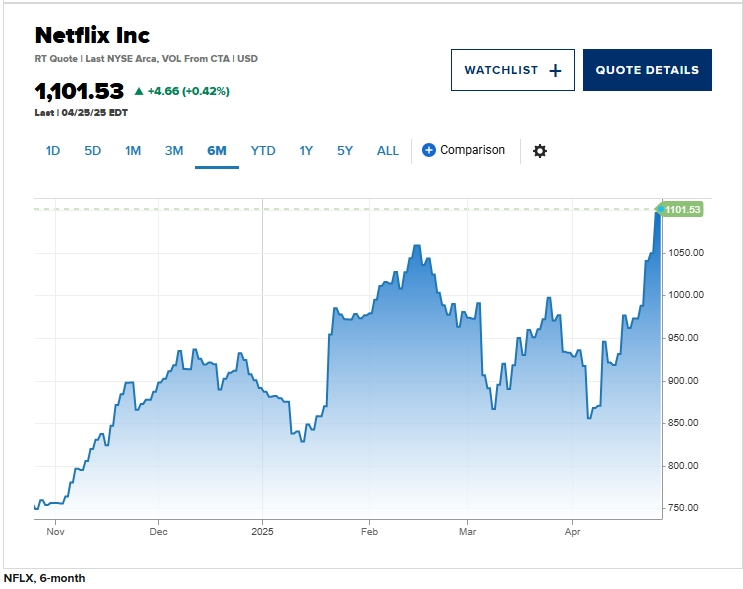Click the 'Last | 04/25/25 EDT' timestamp
This screenshot has width=743, height=589.
(x=81, y=113)
